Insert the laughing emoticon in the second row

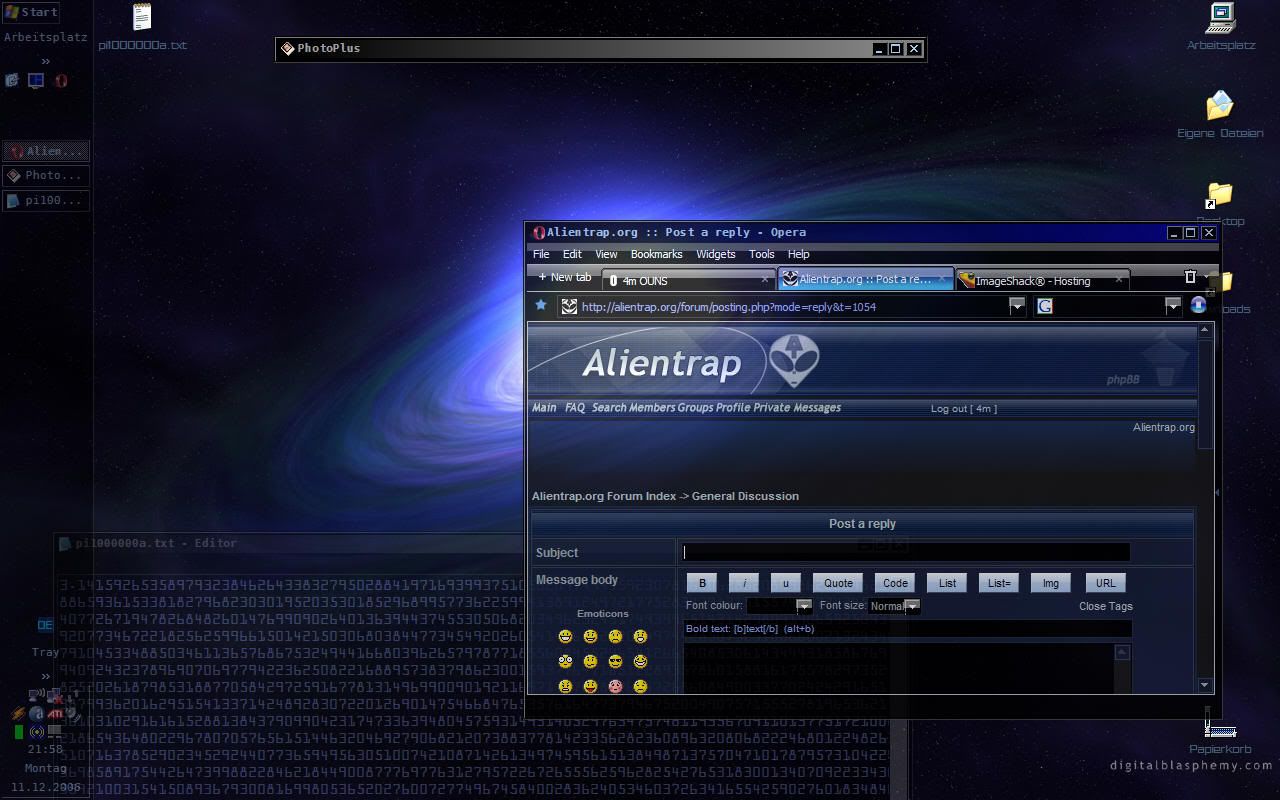641,662
